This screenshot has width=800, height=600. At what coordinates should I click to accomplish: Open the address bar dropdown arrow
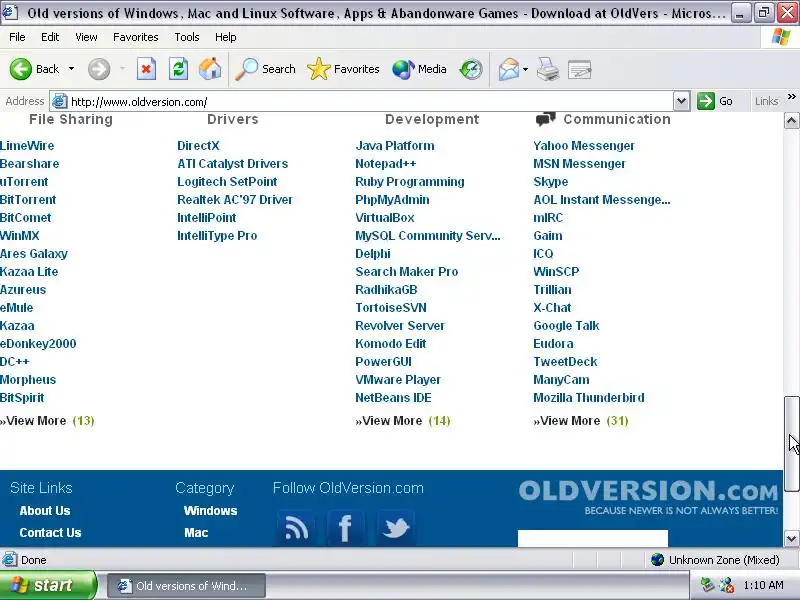click(681, 101)
